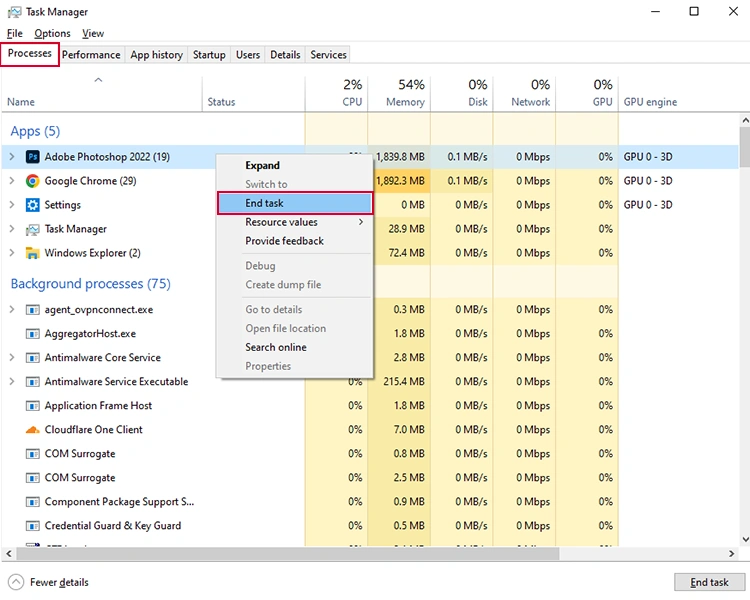Sort by the Network column header
750x600 pixels.
pyautogui.click(x=524, y=94)
